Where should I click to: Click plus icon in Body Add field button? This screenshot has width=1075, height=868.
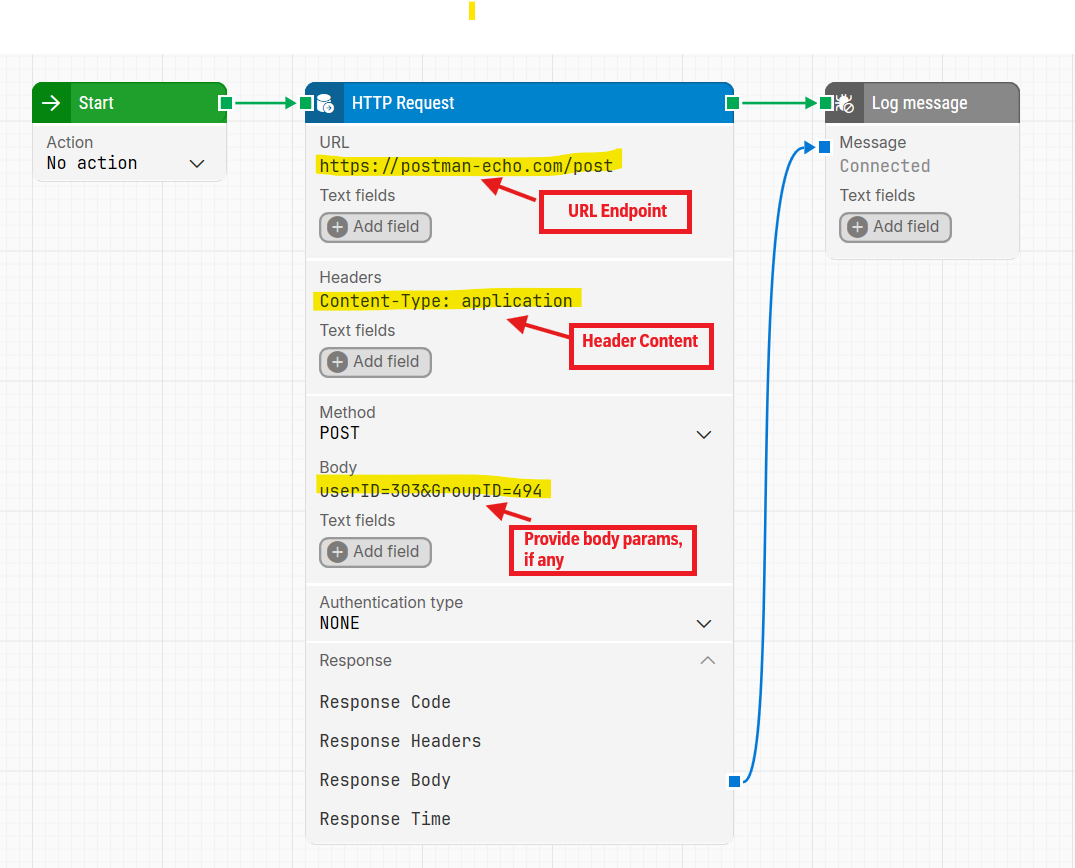tap(337, 552)
